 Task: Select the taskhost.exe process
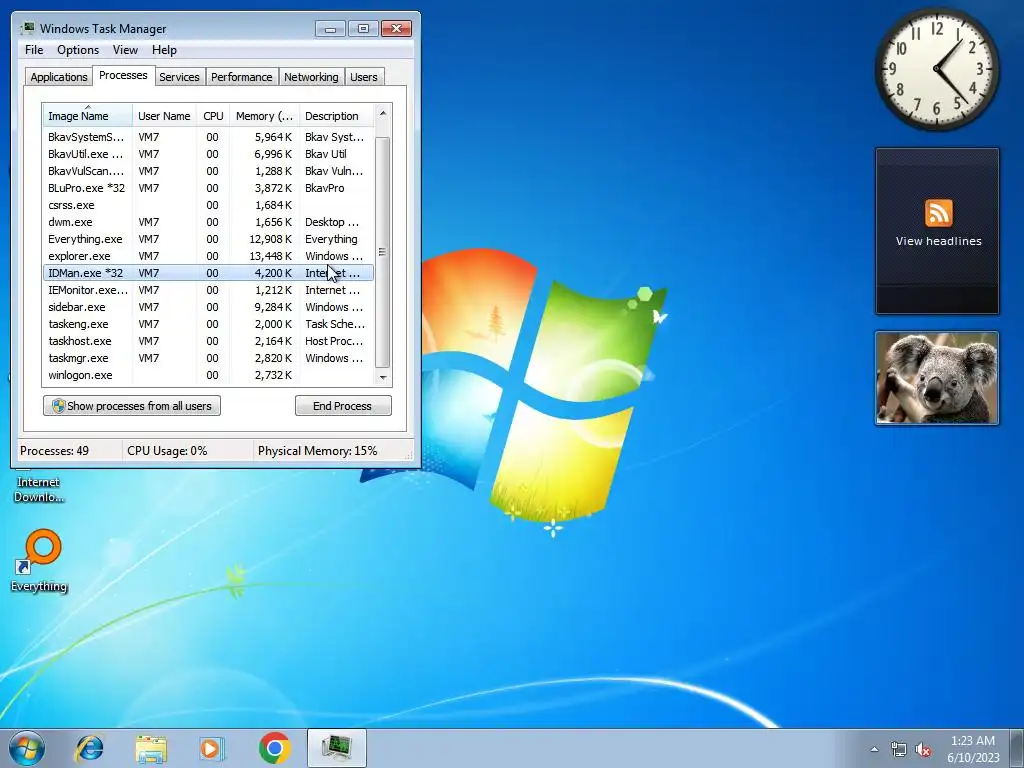click(x=208, y=341)
